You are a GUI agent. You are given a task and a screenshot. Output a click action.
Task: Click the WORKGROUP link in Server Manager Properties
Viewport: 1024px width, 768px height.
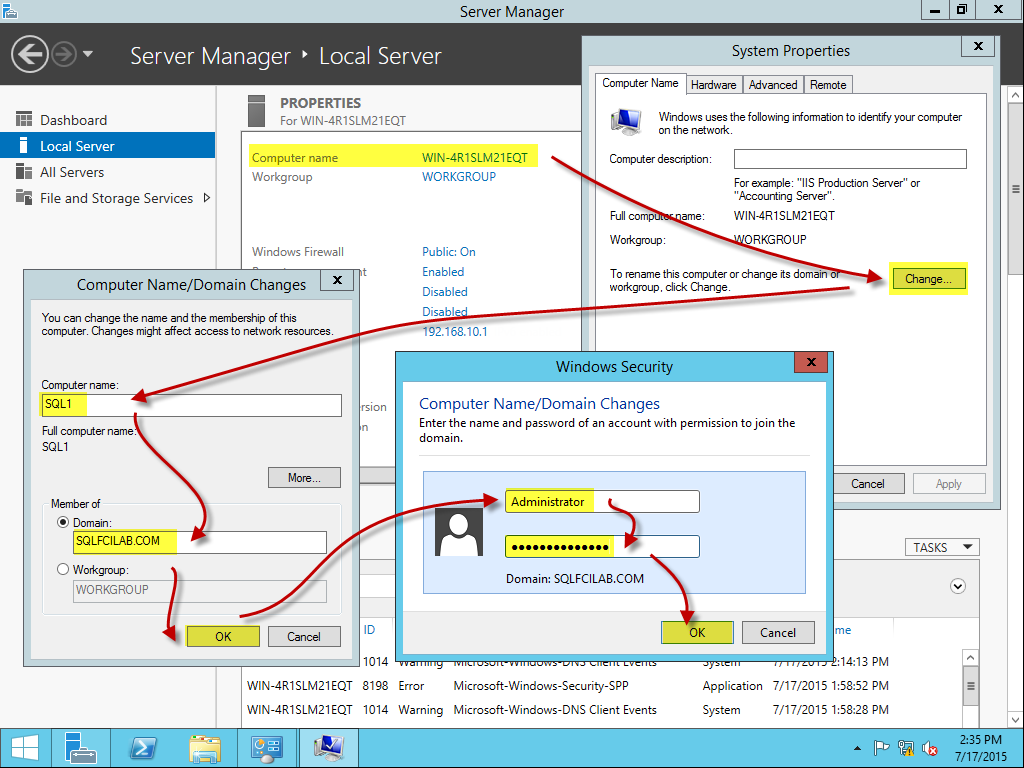[458, 177]
